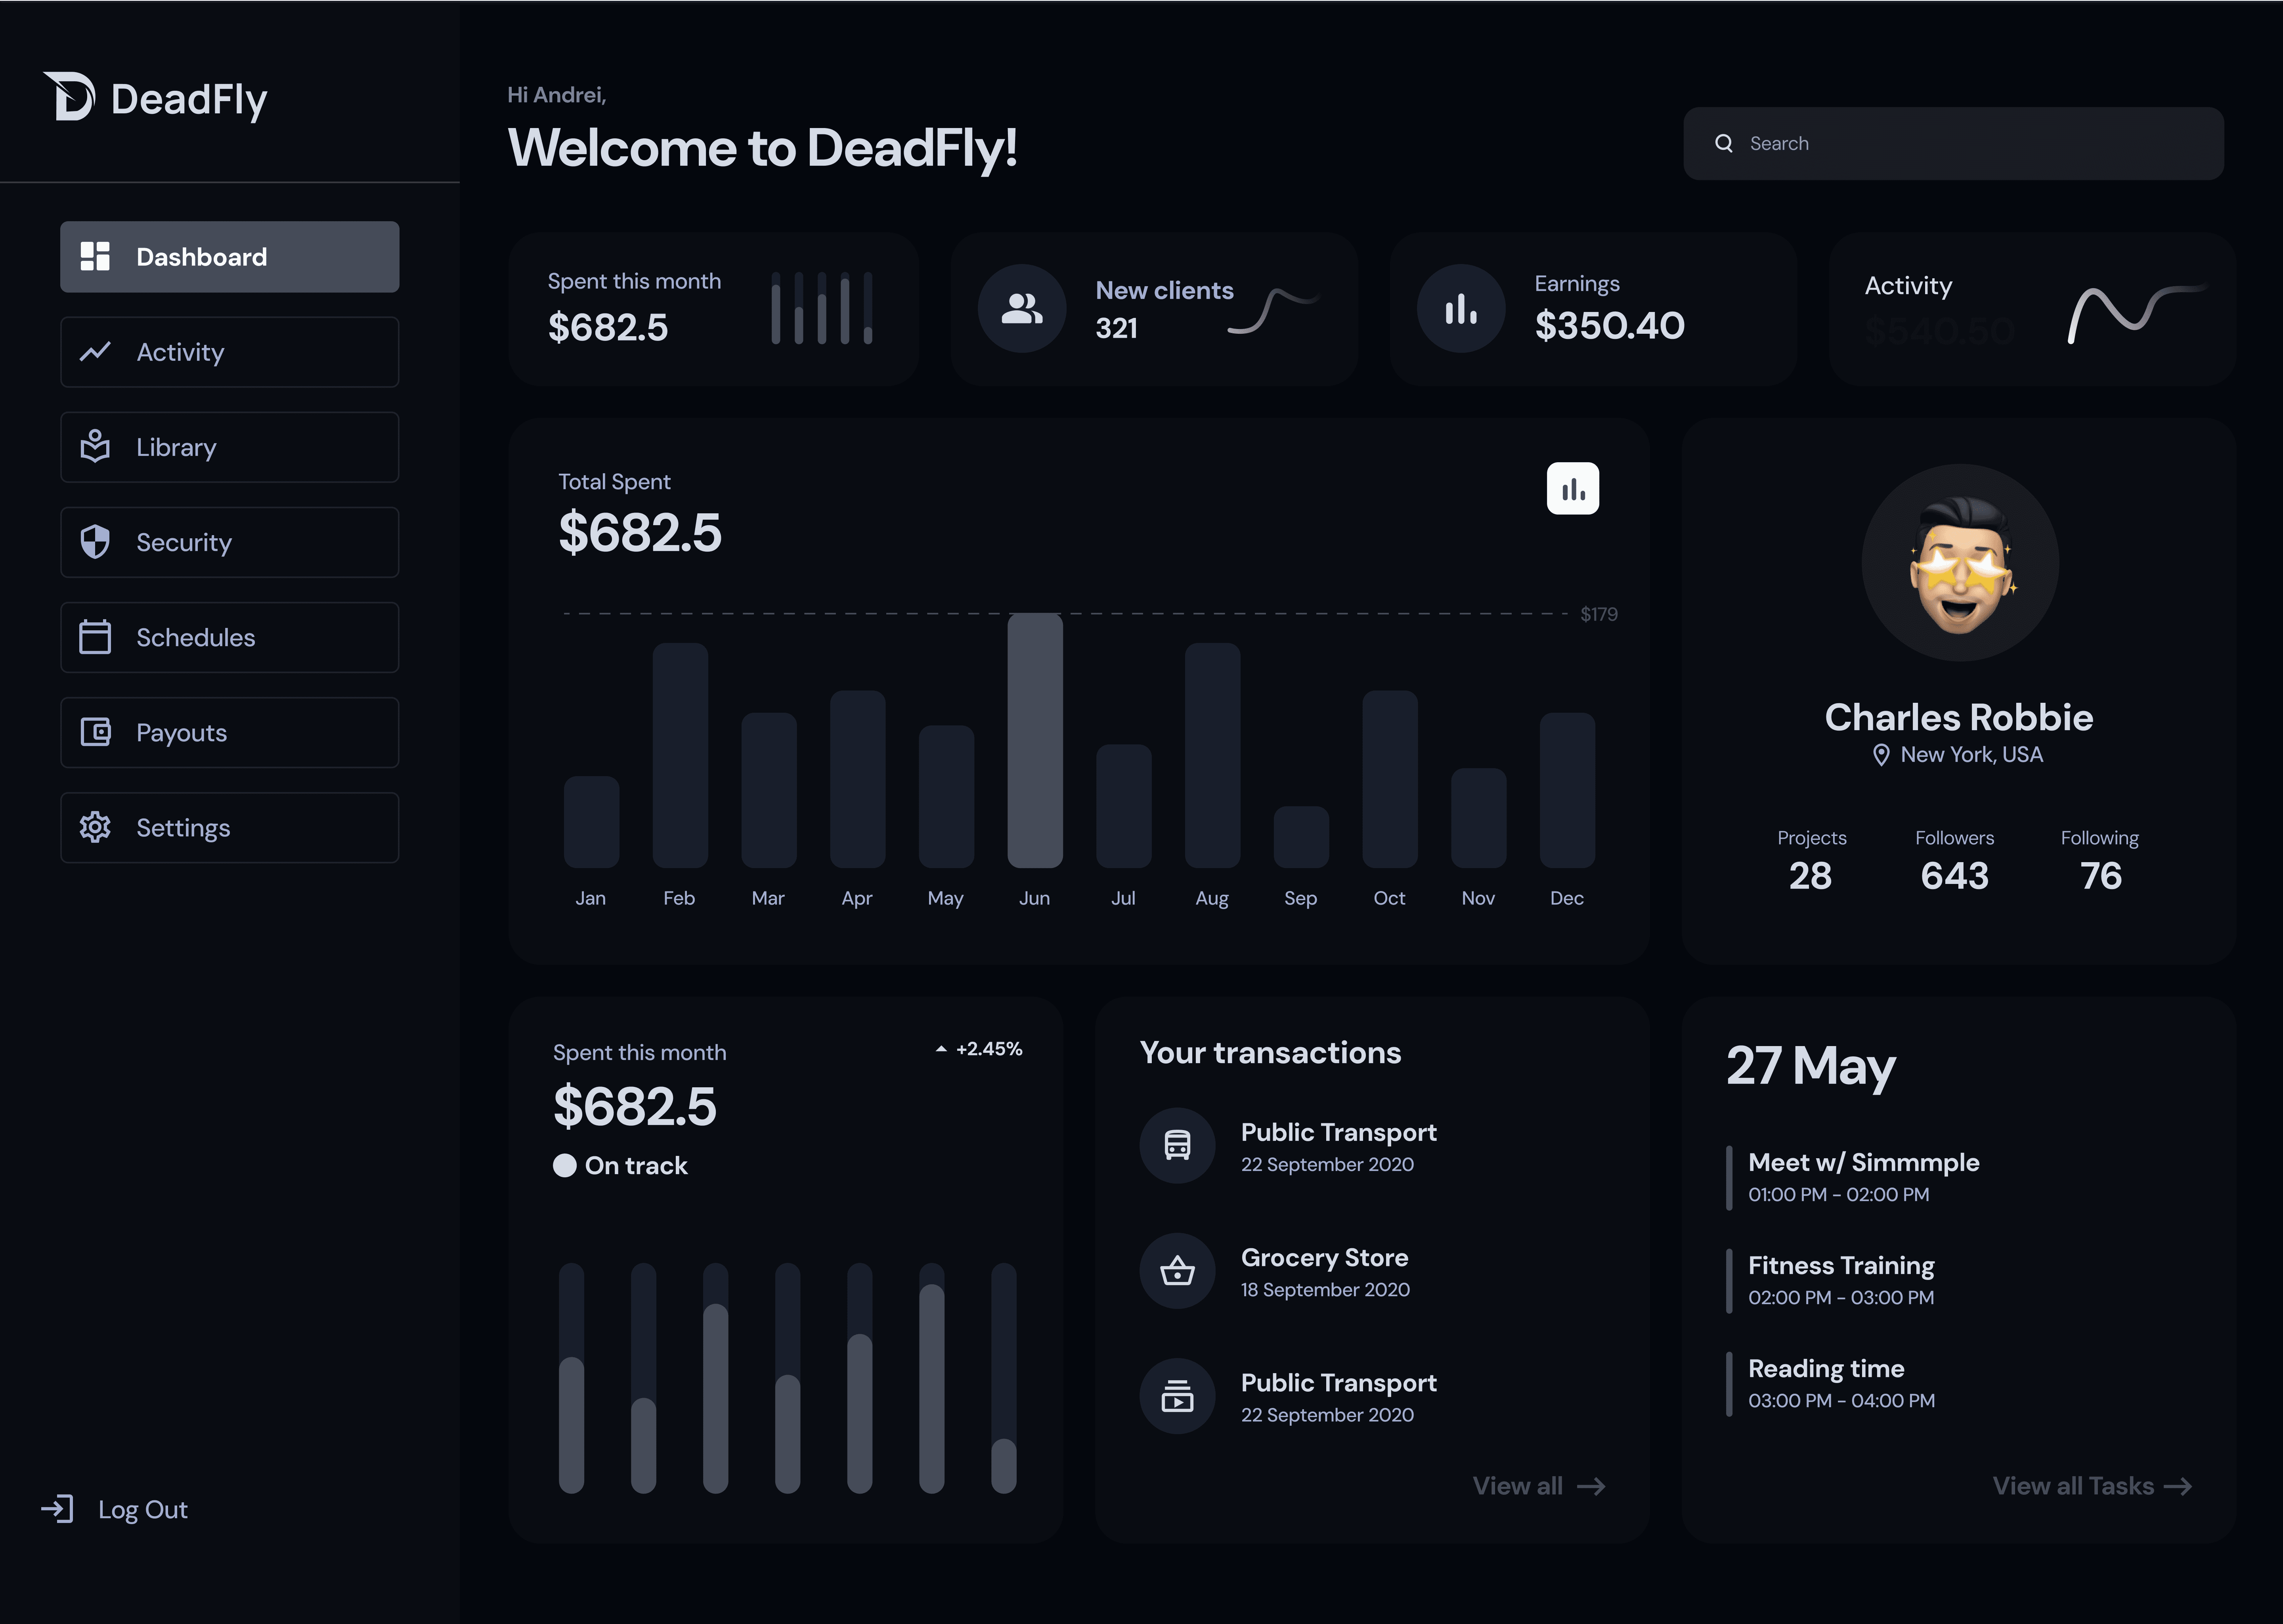The width and height of the screenshot is (2283, 1624).
Task: Click Charles Robbie avatar image
Action: (1959, 562)
